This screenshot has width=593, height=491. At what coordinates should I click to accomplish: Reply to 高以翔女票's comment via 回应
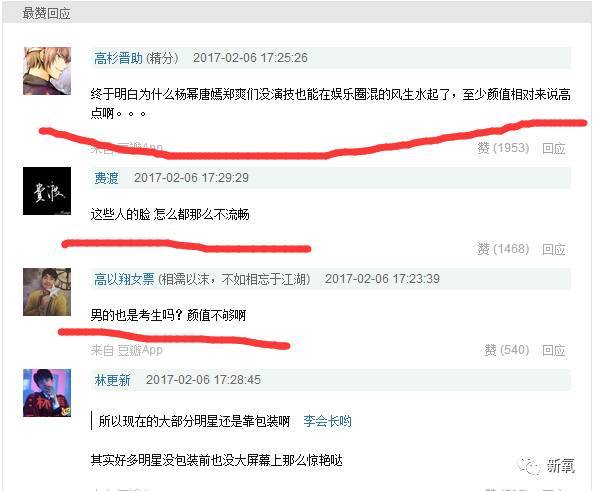554,350
